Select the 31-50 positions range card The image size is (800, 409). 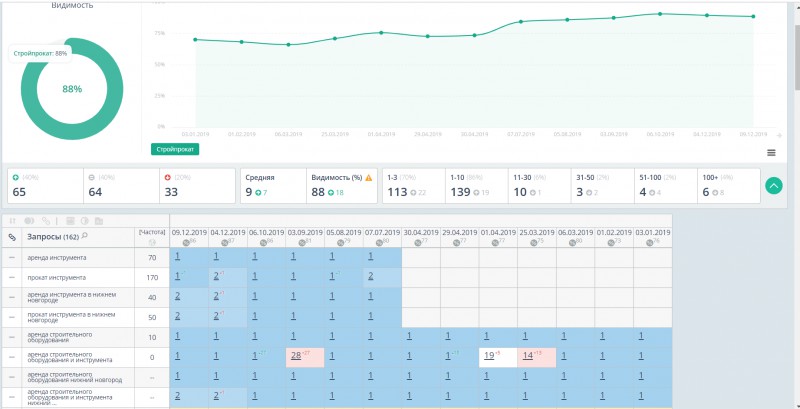(603, 186)
